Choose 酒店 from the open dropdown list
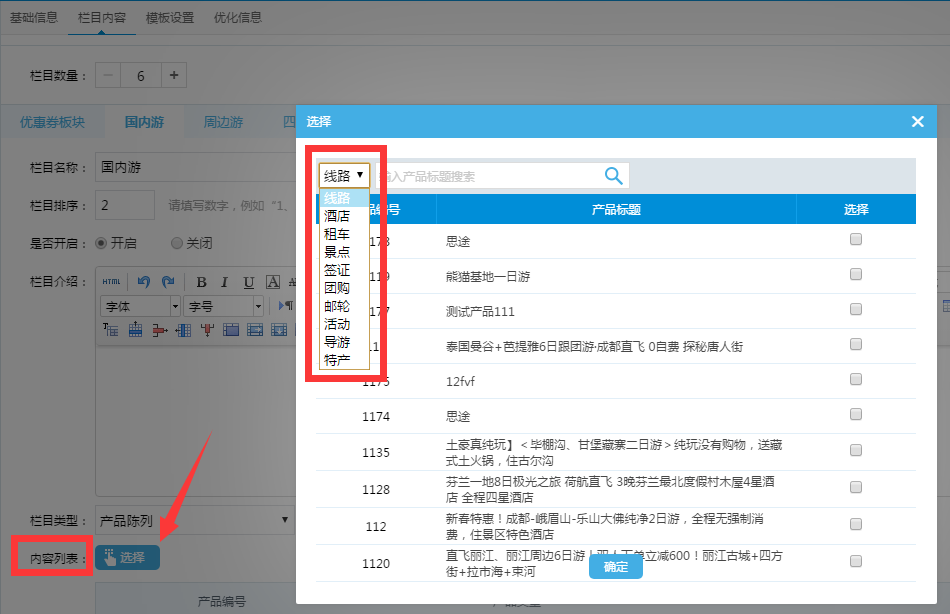950x614 pixels. [x=336, y=216]
